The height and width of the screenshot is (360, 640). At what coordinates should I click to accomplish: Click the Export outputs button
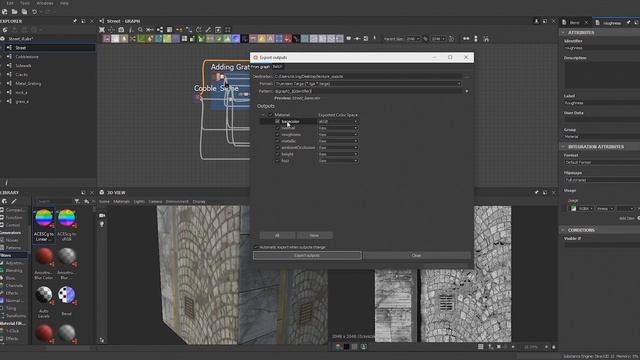coord(307,255)
